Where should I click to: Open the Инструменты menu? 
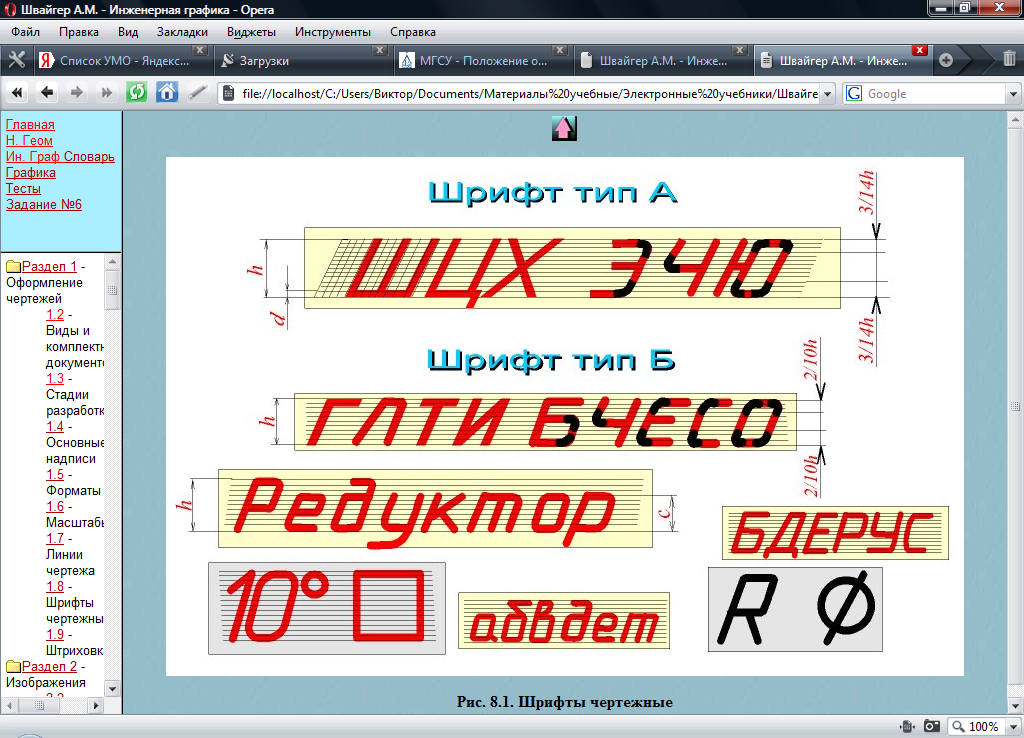point(332,32)
